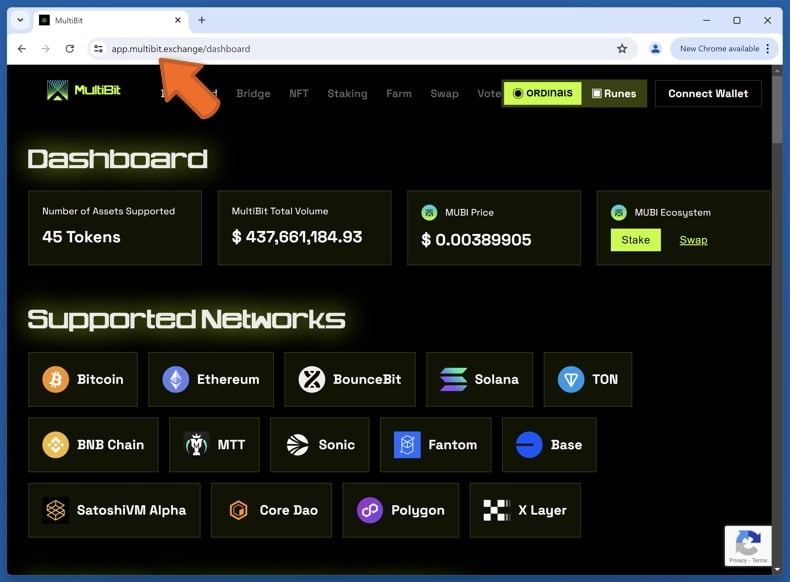
Task: Click the Polygon network icon
Action: 370,510
